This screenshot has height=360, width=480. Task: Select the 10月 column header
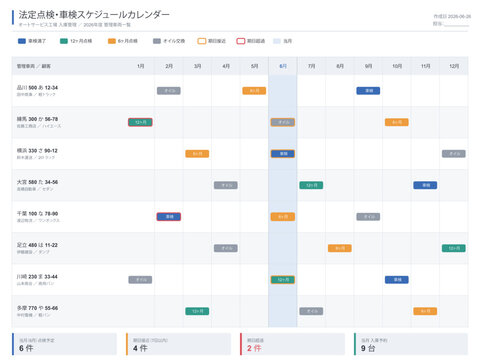(397, 66)
